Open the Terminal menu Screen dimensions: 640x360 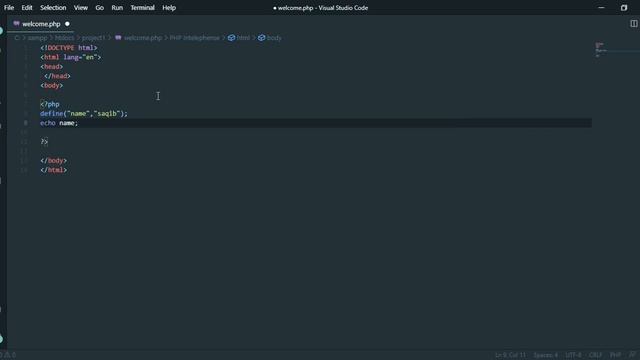pos(142,8)
